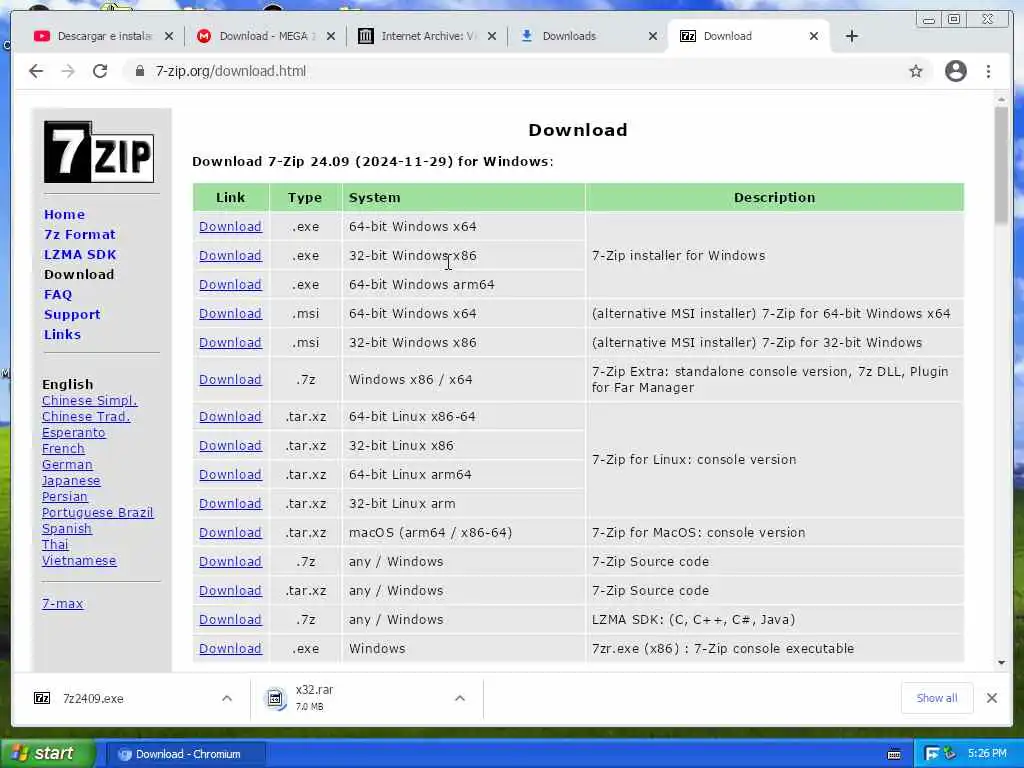Open the LZMA SDK sidebar link
Screen dimensions: 1024x768
coord(80,255)
